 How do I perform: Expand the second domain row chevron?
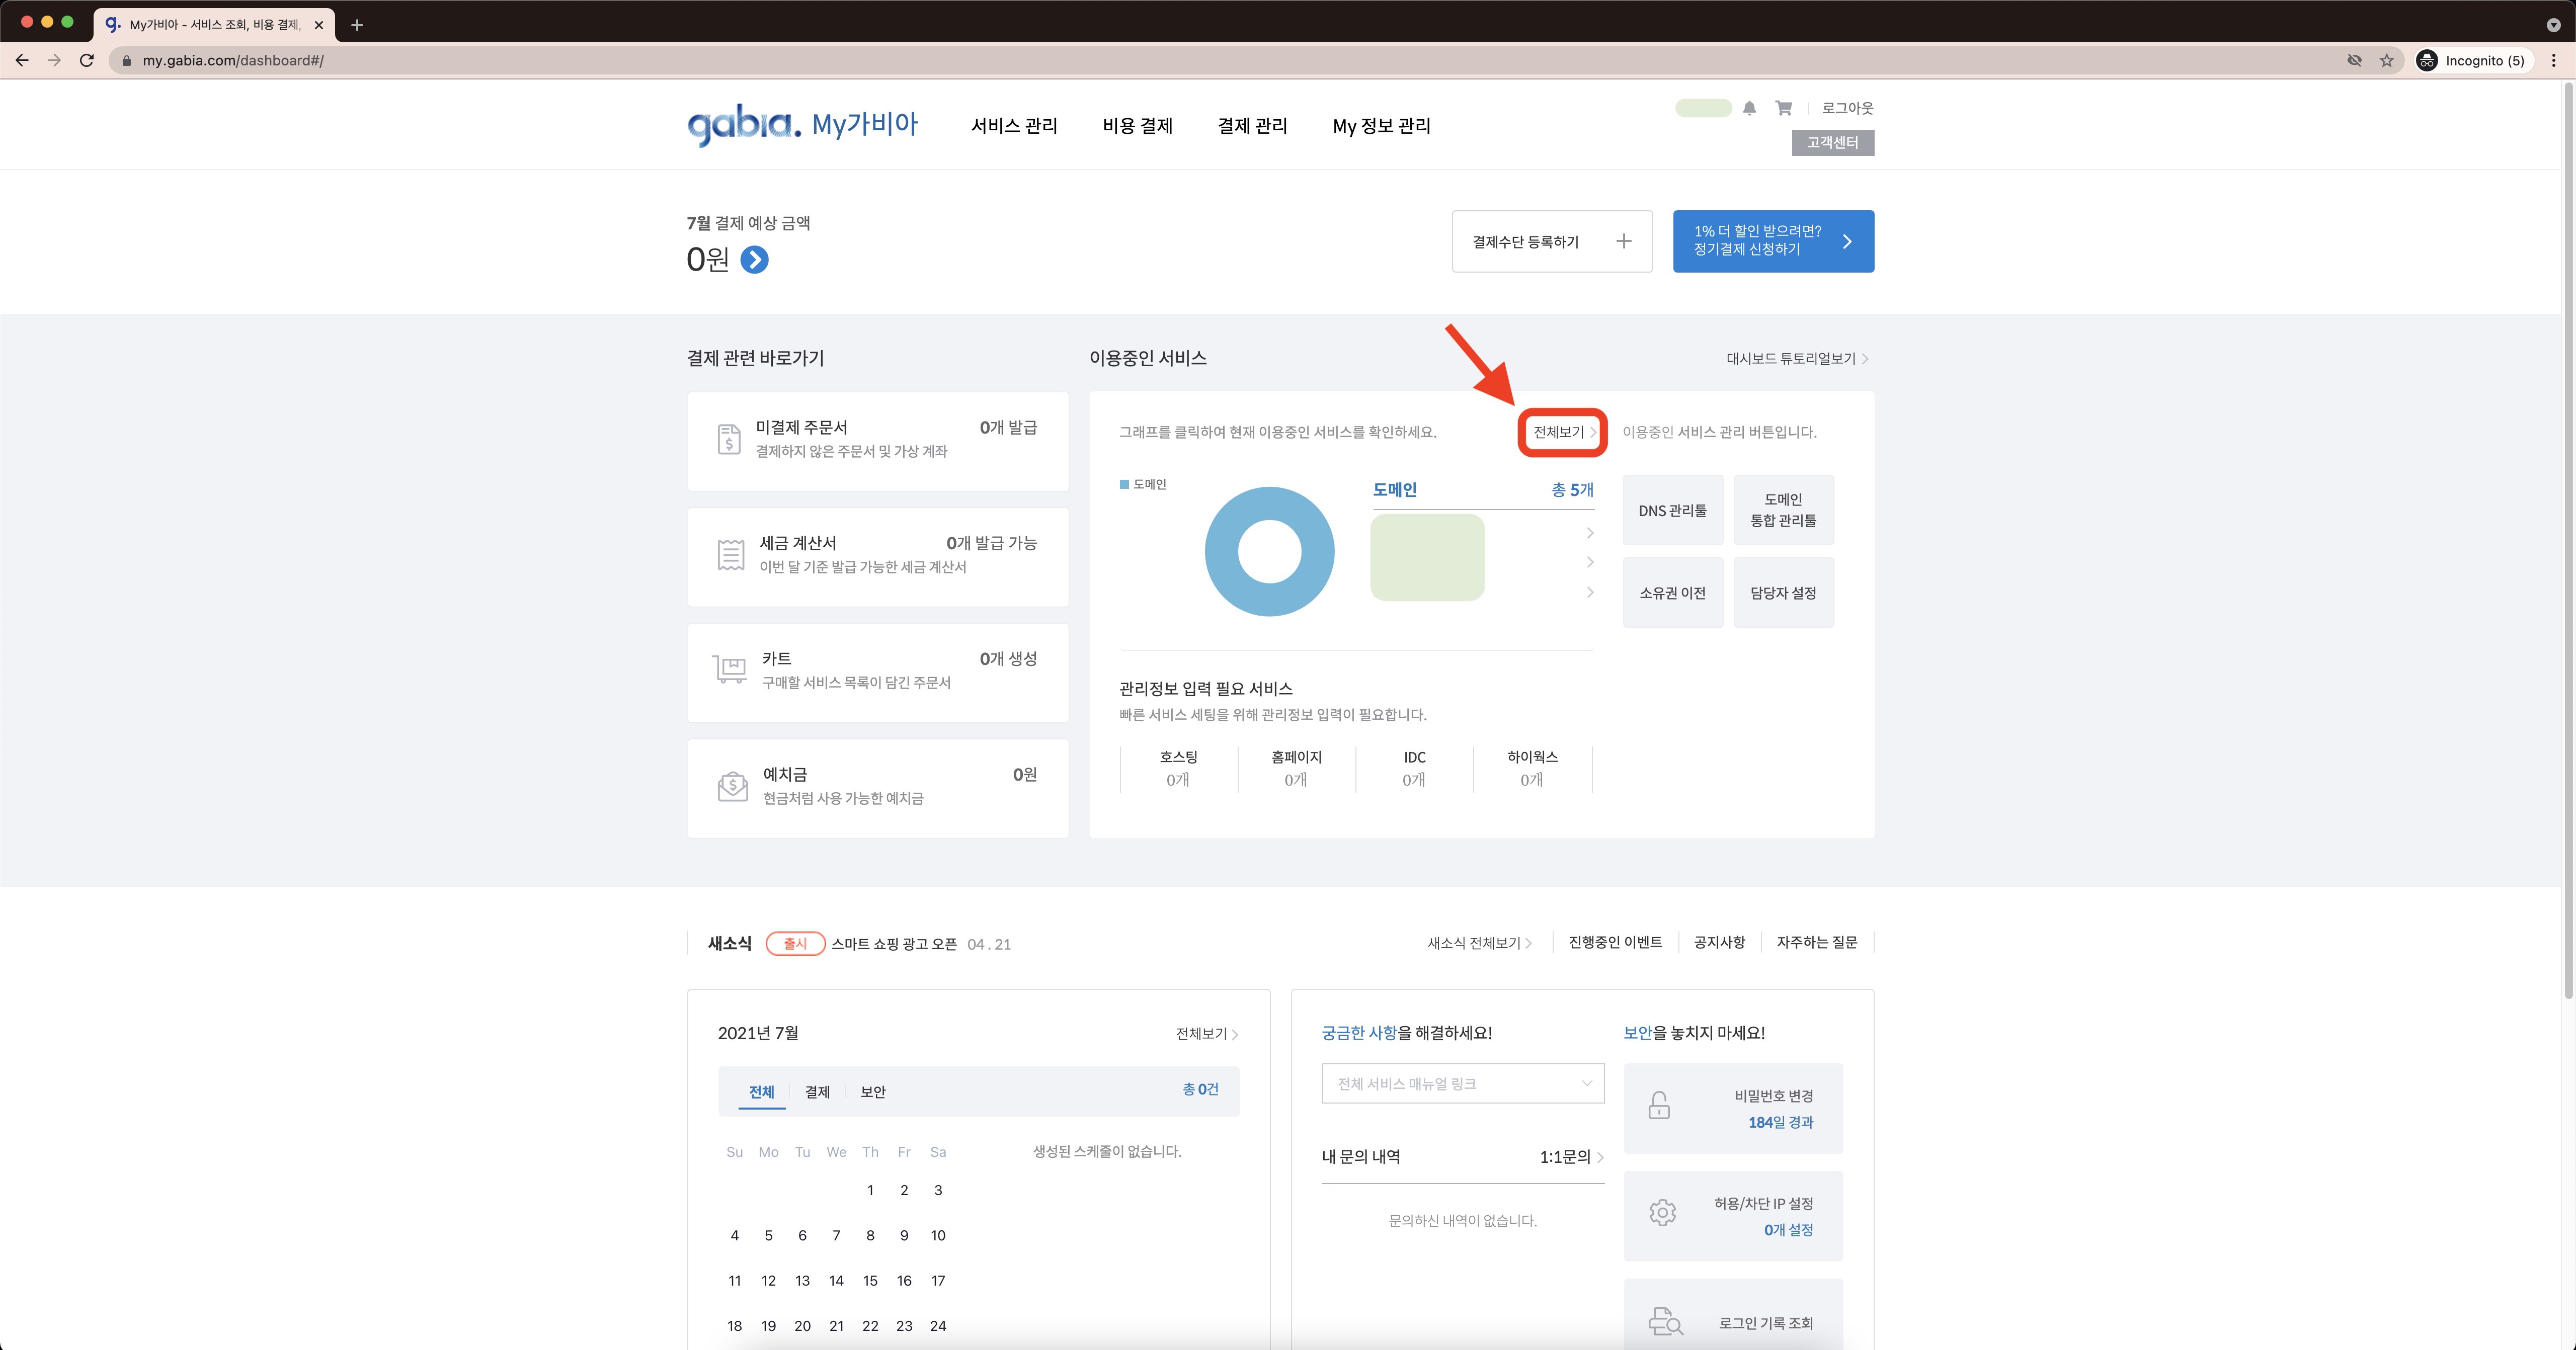[x=1590, y=562]
